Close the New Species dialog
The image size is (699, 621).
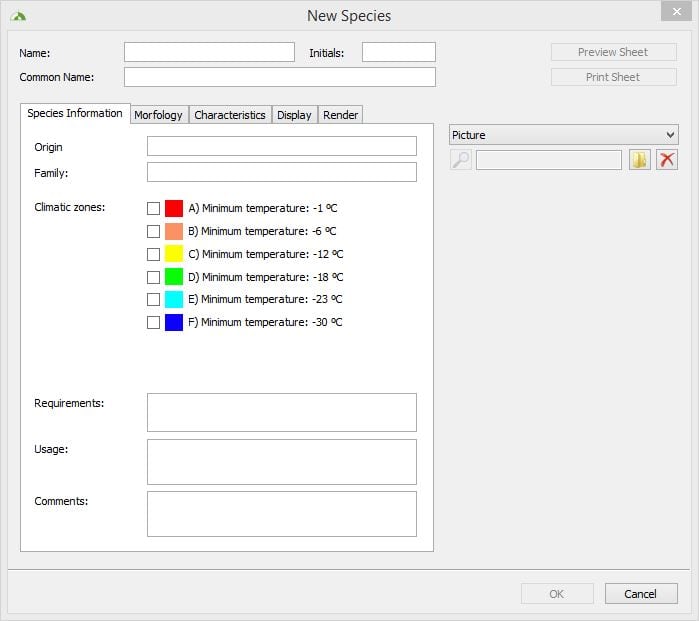676,12
